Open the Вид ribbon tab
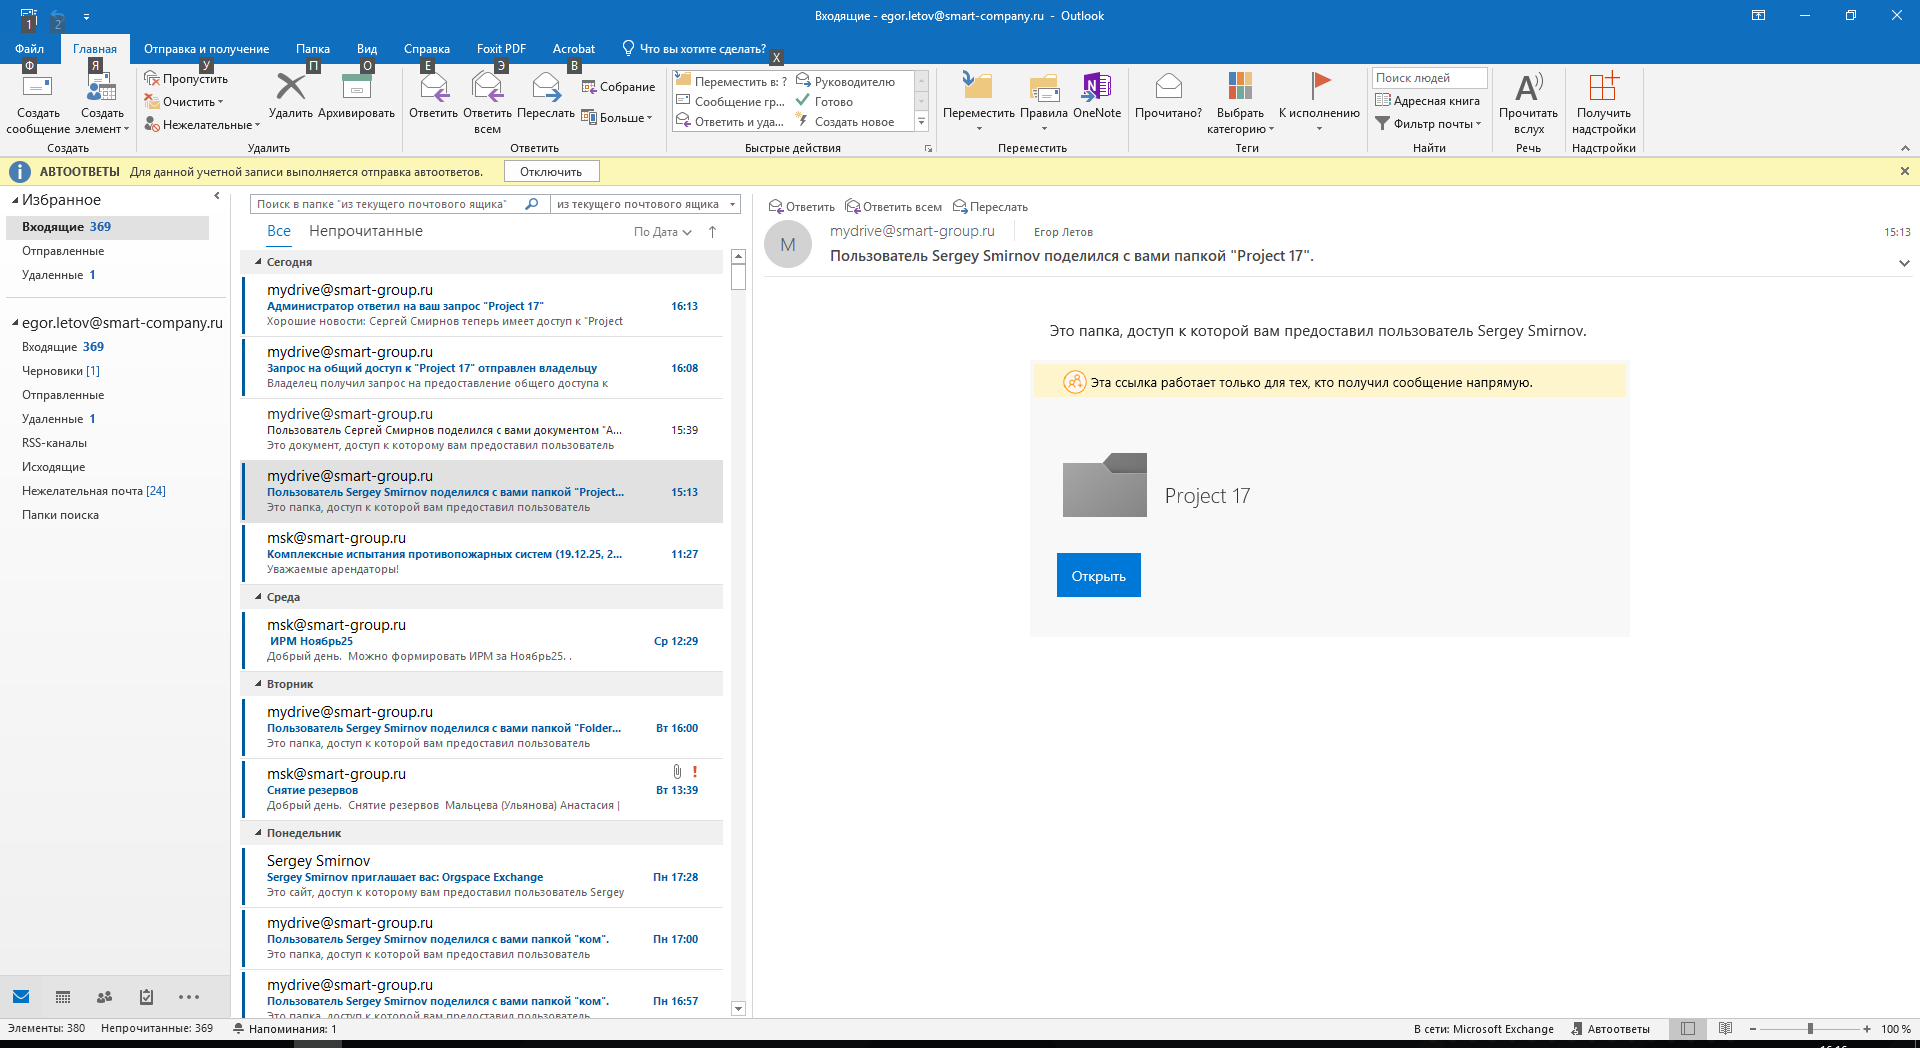 pos(367,49)
